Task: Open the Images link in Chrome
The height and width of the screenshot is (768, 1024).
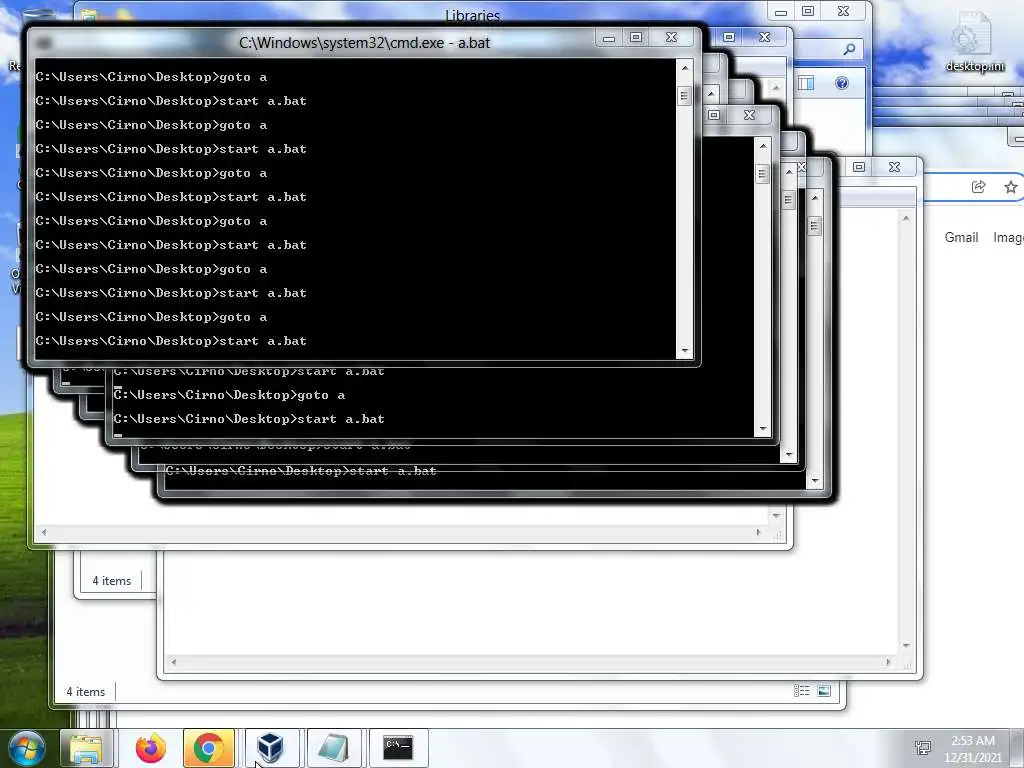Action: tap(1008, 238)
